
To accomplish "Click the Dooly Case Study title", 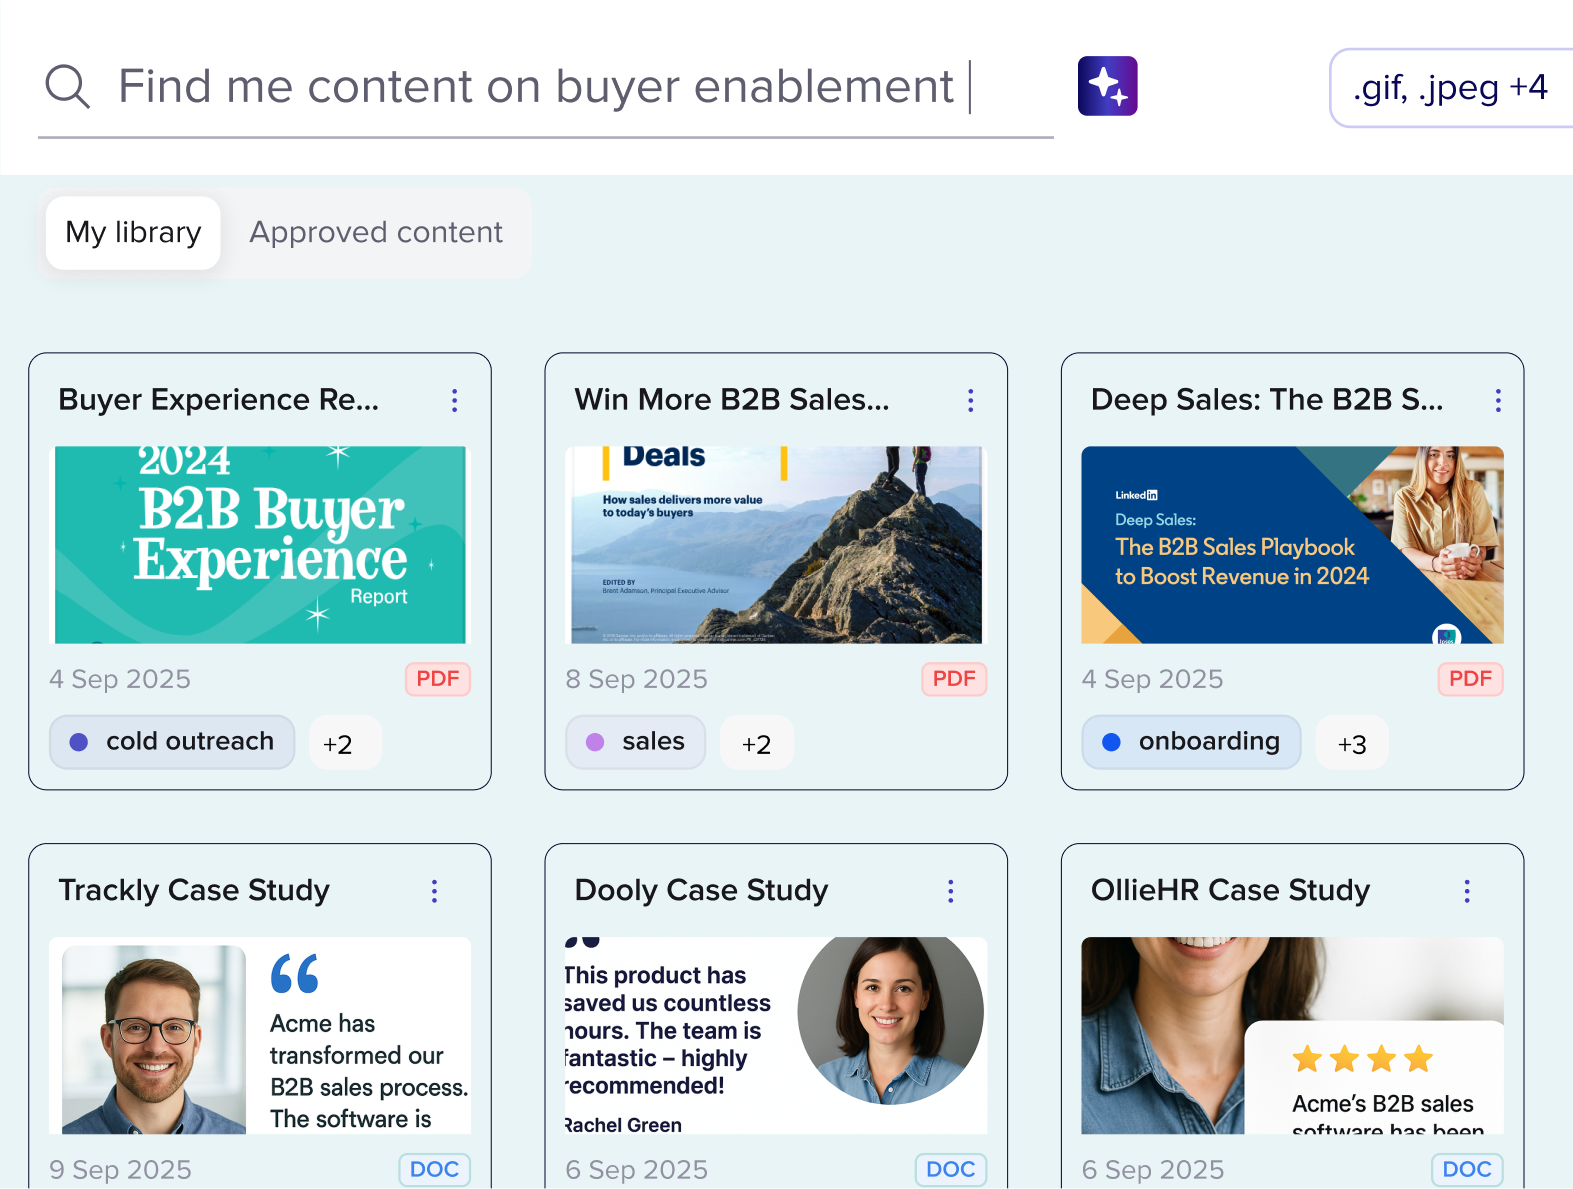I will coord(701,890).
